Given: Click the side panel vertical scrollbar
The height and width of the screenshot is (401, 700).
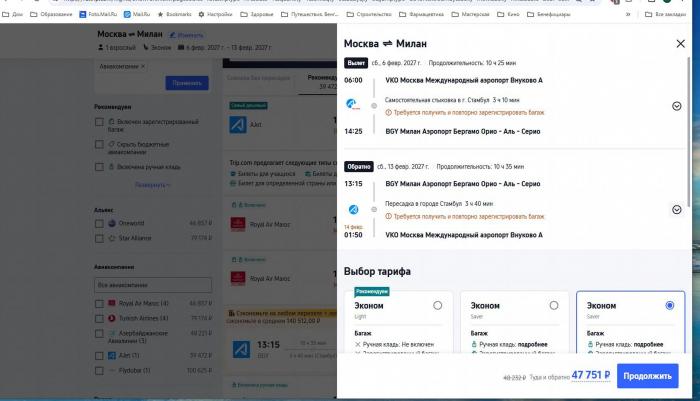Looking at the screenshot, I should click(689, 132).
